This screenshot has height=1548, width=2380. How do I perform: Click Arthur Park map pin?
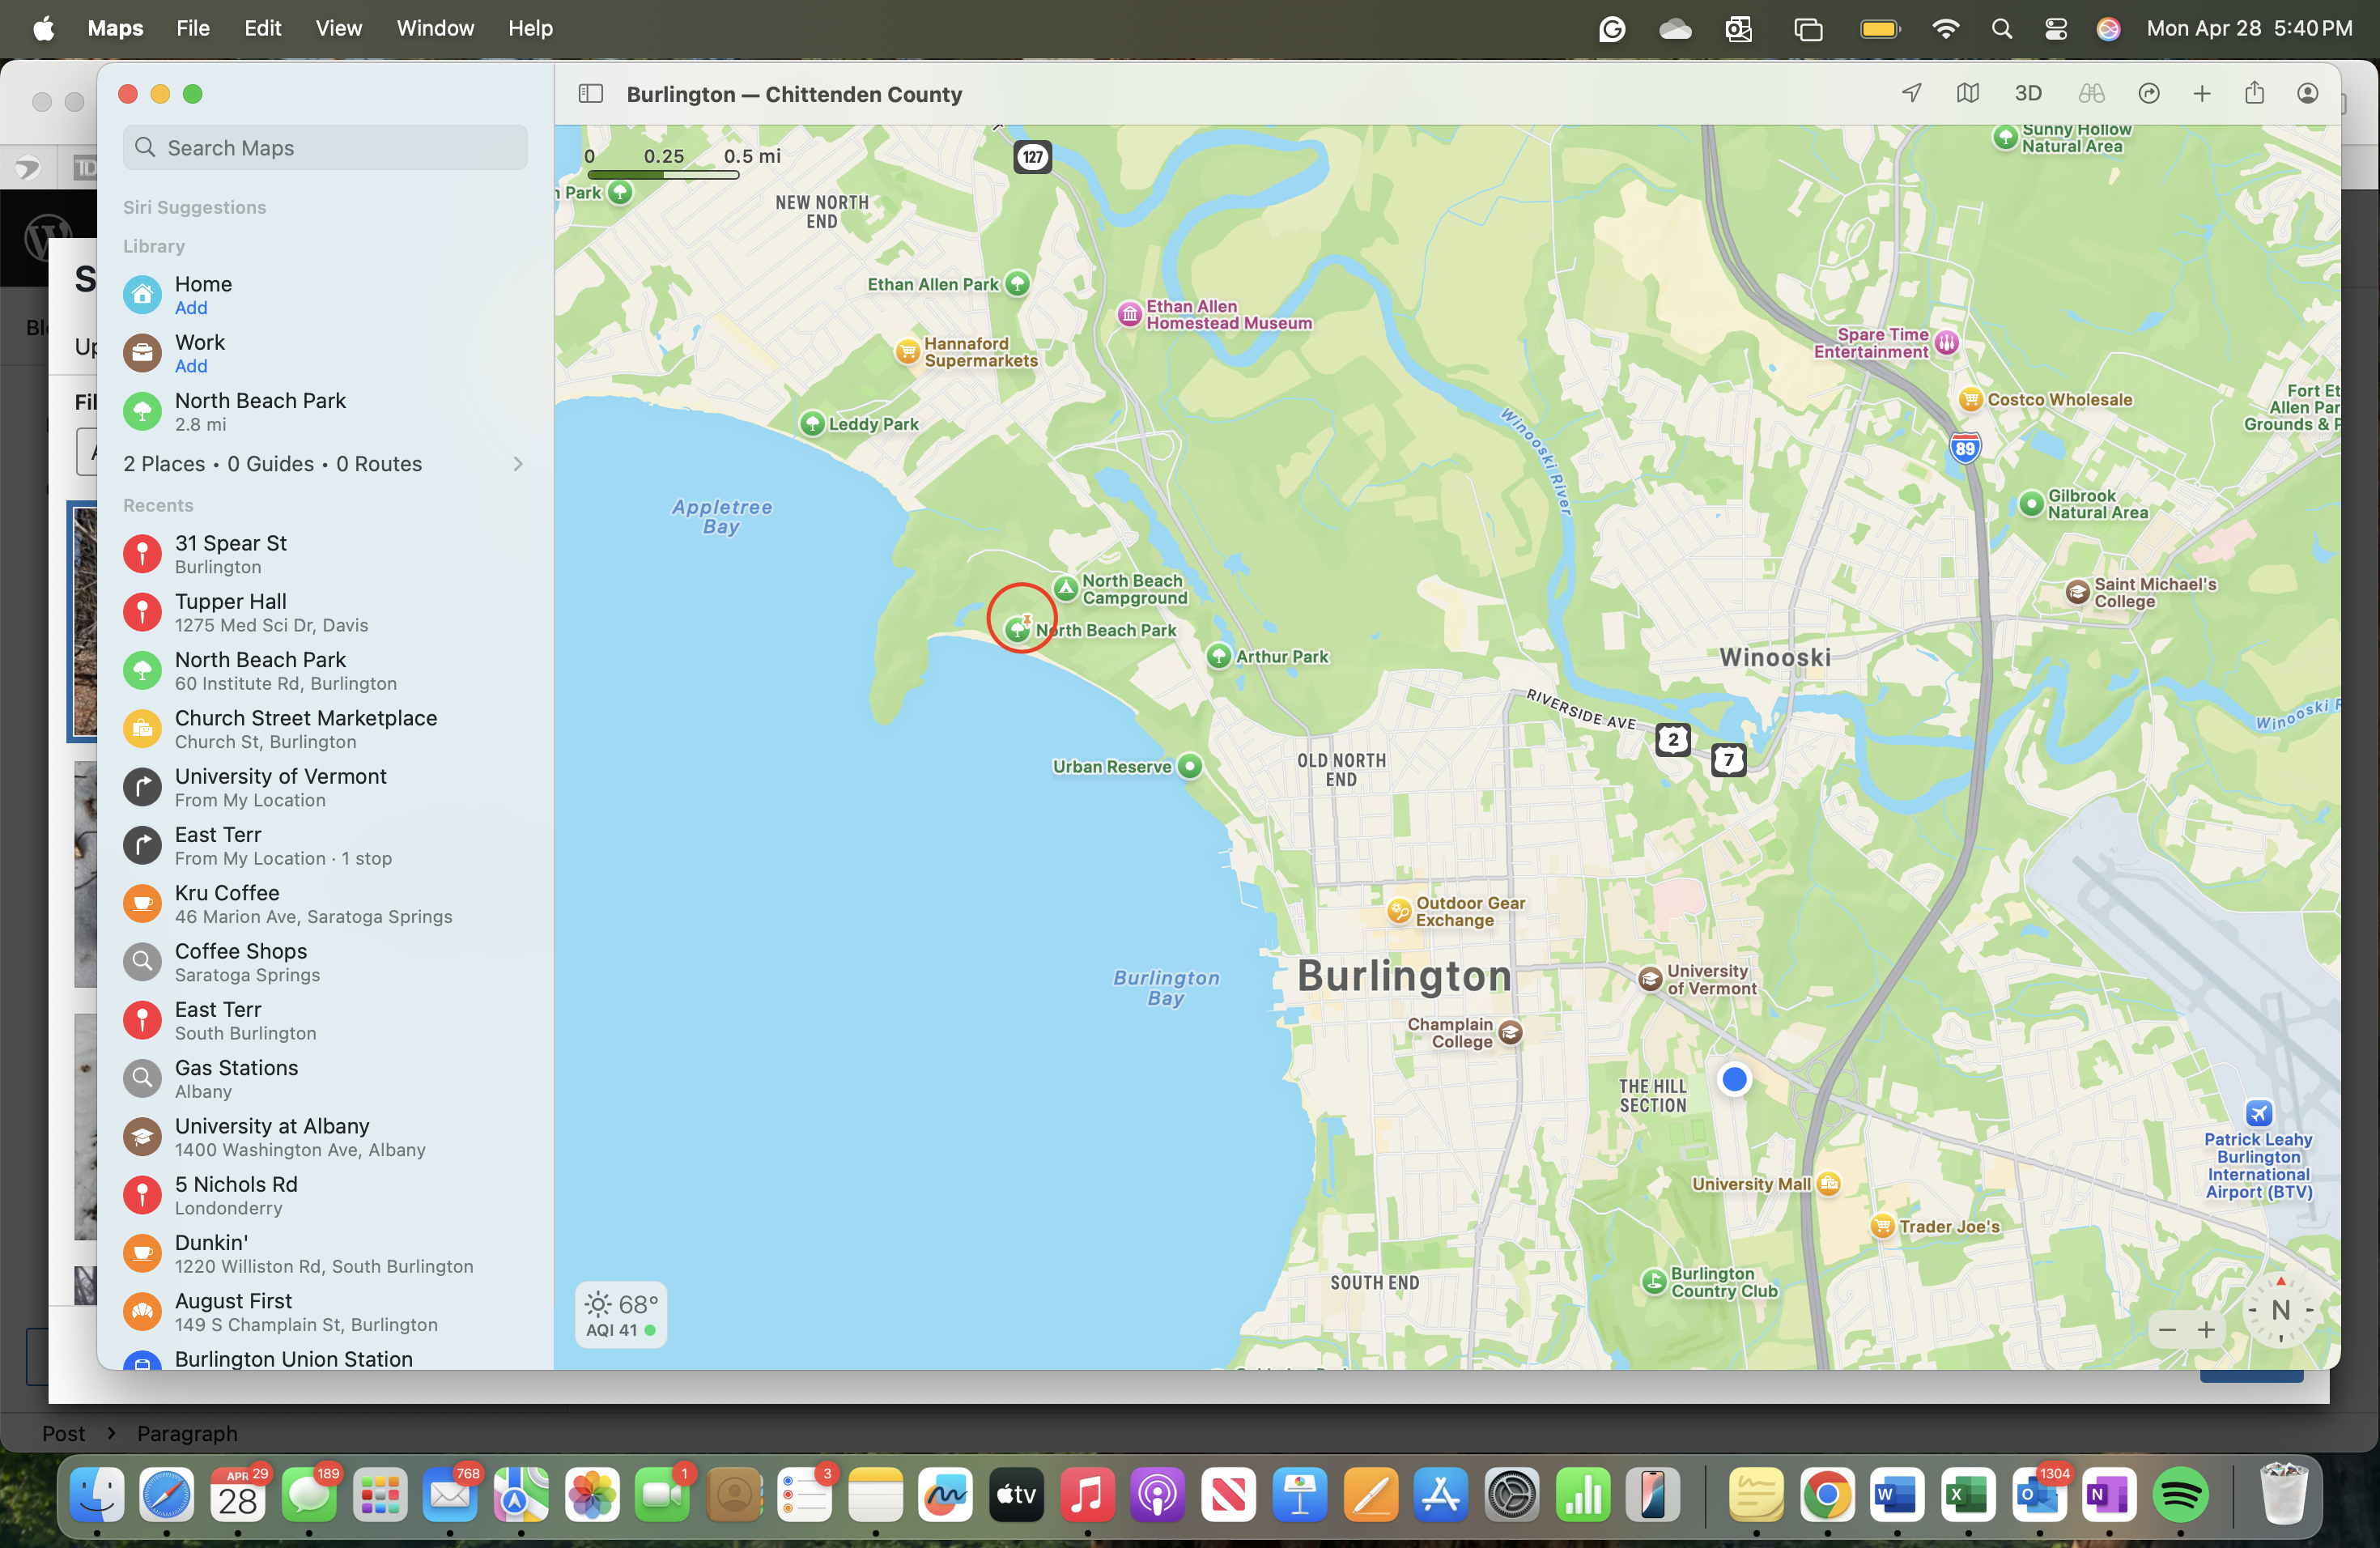click(x=1218, y=657)
